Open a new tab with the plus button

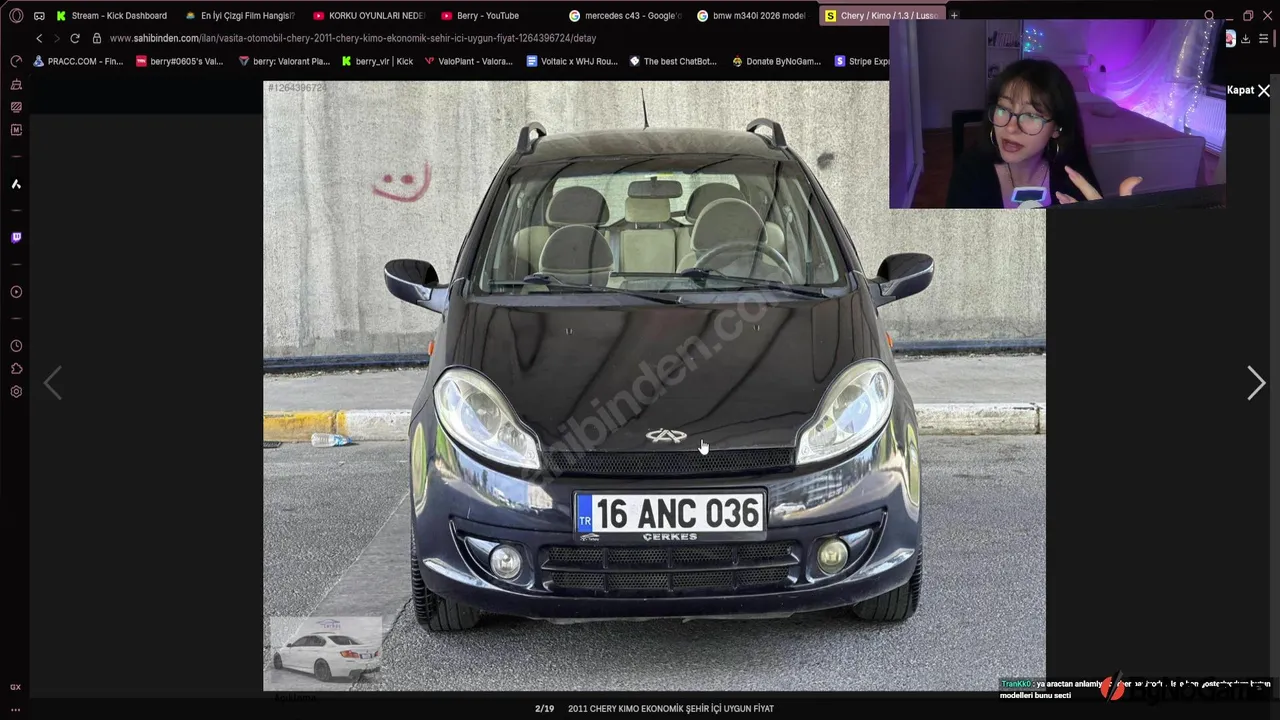point(954,16)
